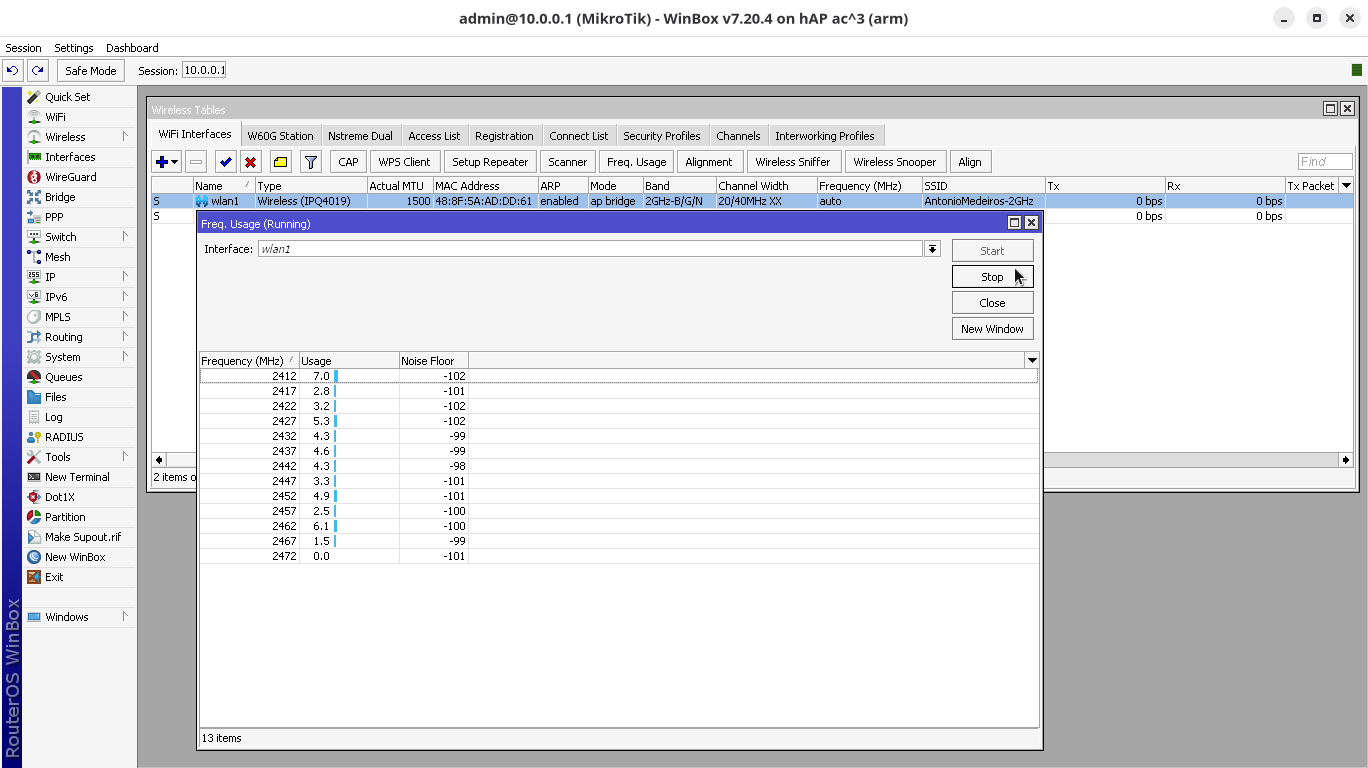Click the Redo arrow in the toolbar

point(38,70)
